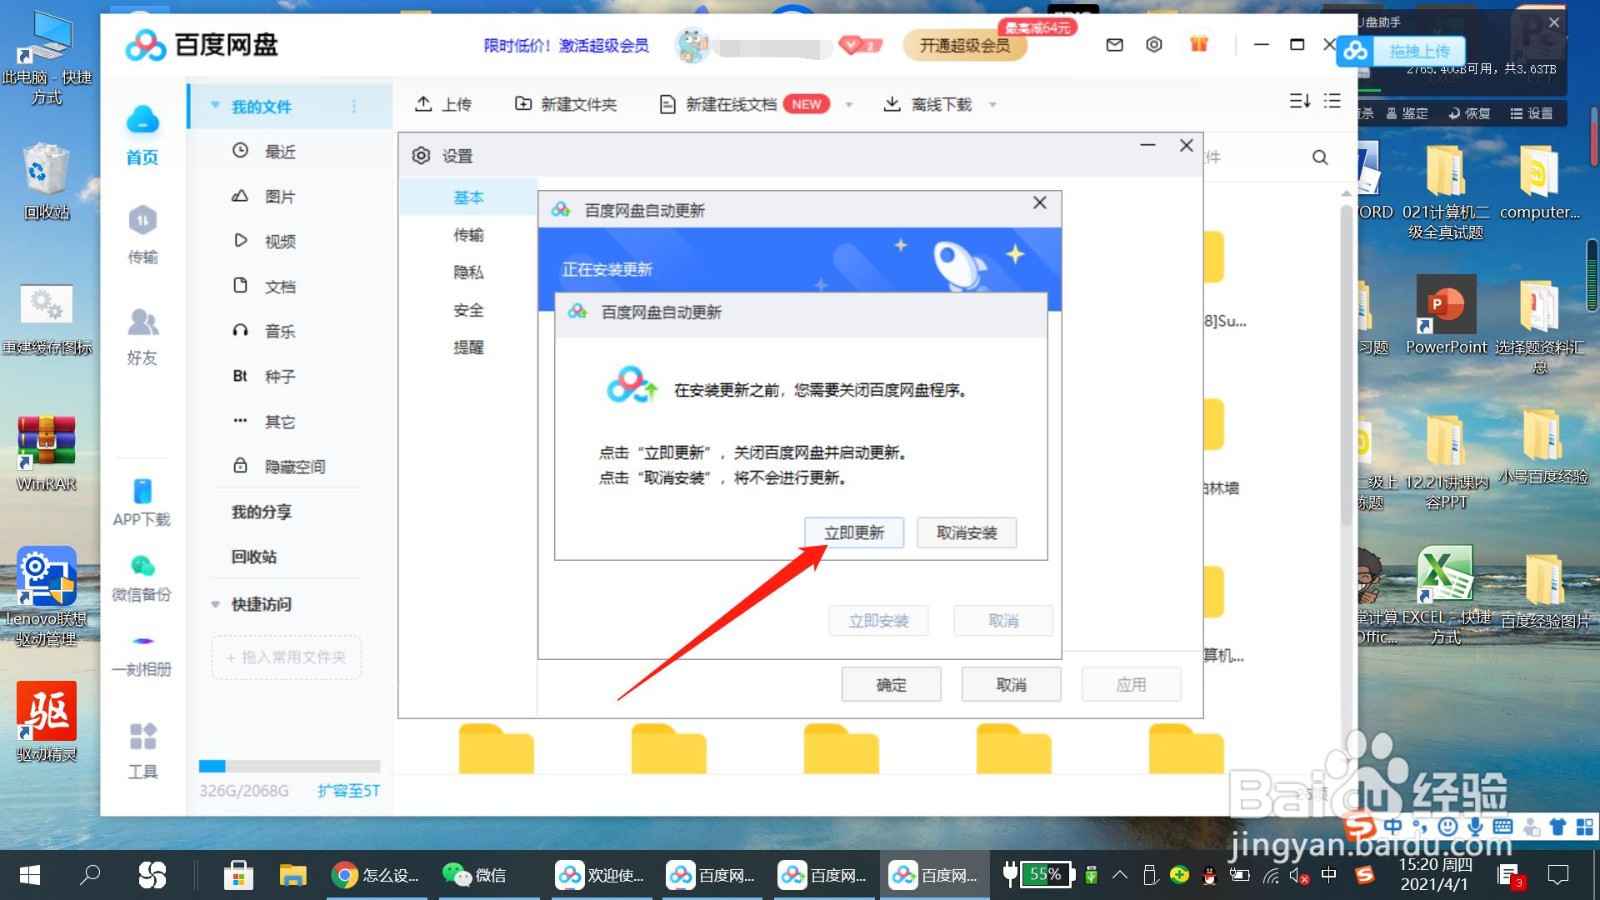Click search magnifier icon in file area
Image resolution: width=1600 pixels, height=900 pixels.
[1320, 157]
